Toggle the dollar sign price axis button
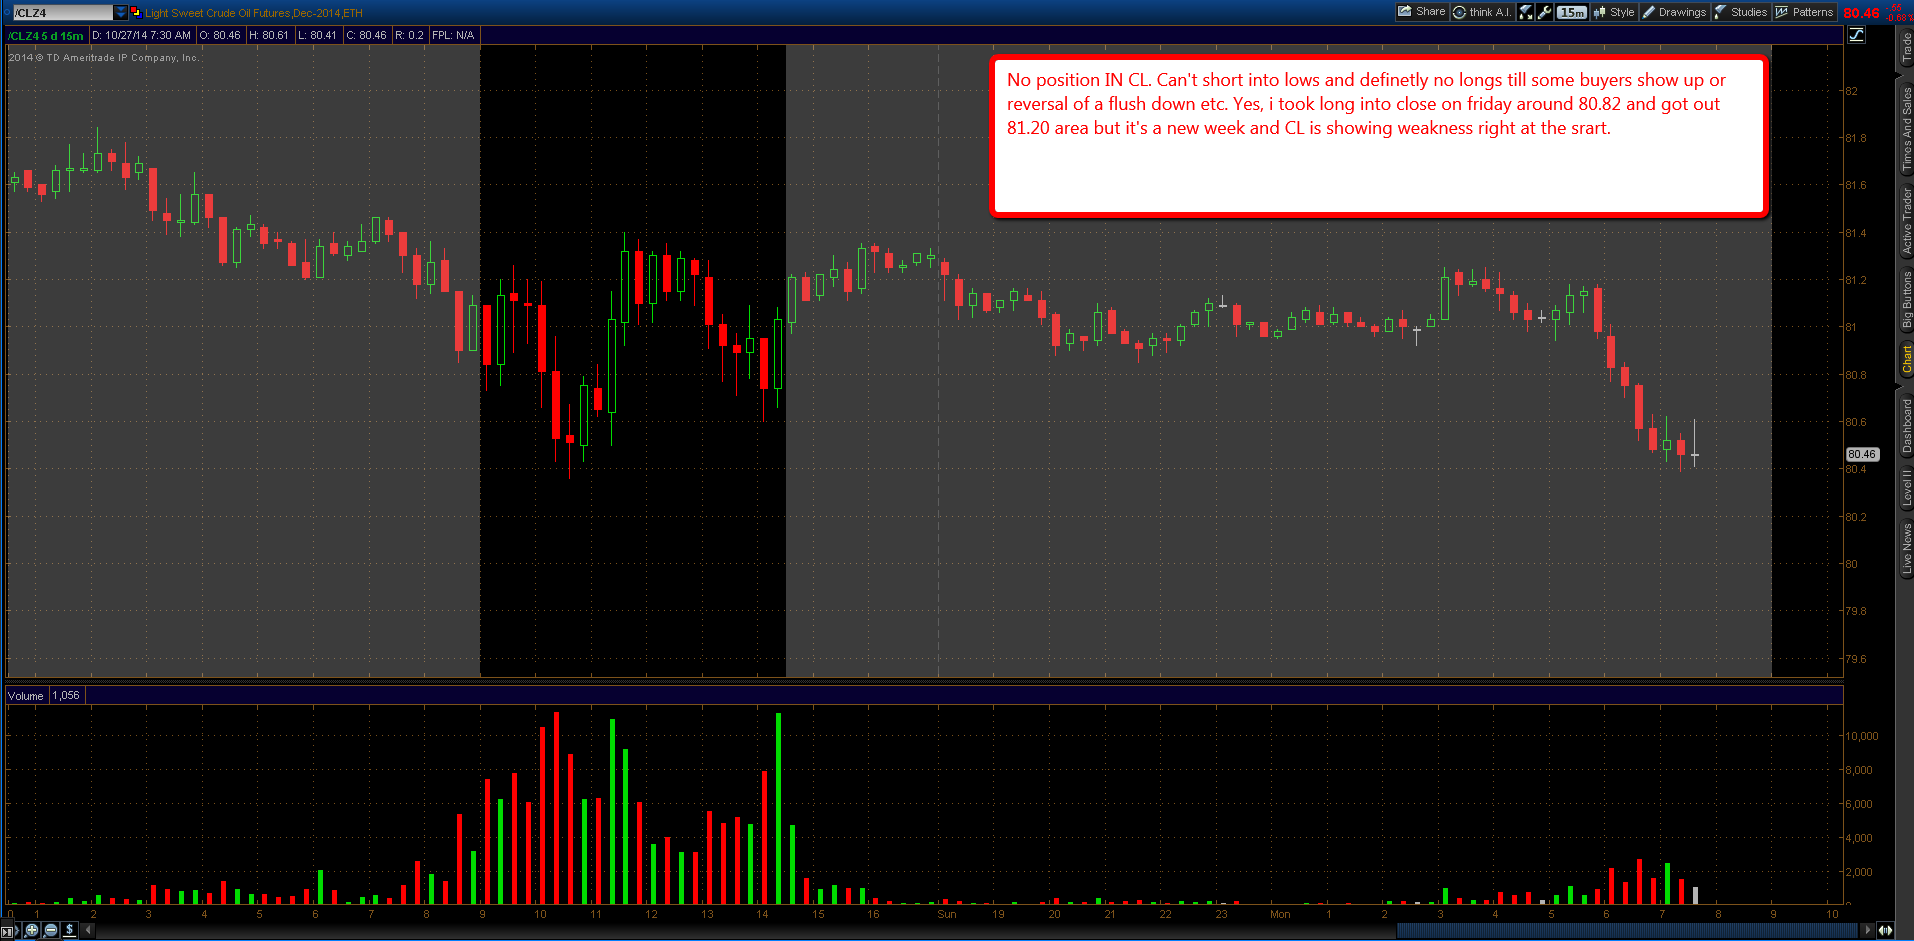The width and height of the screenshot is (1914, 941). click(x=70, y=930)
